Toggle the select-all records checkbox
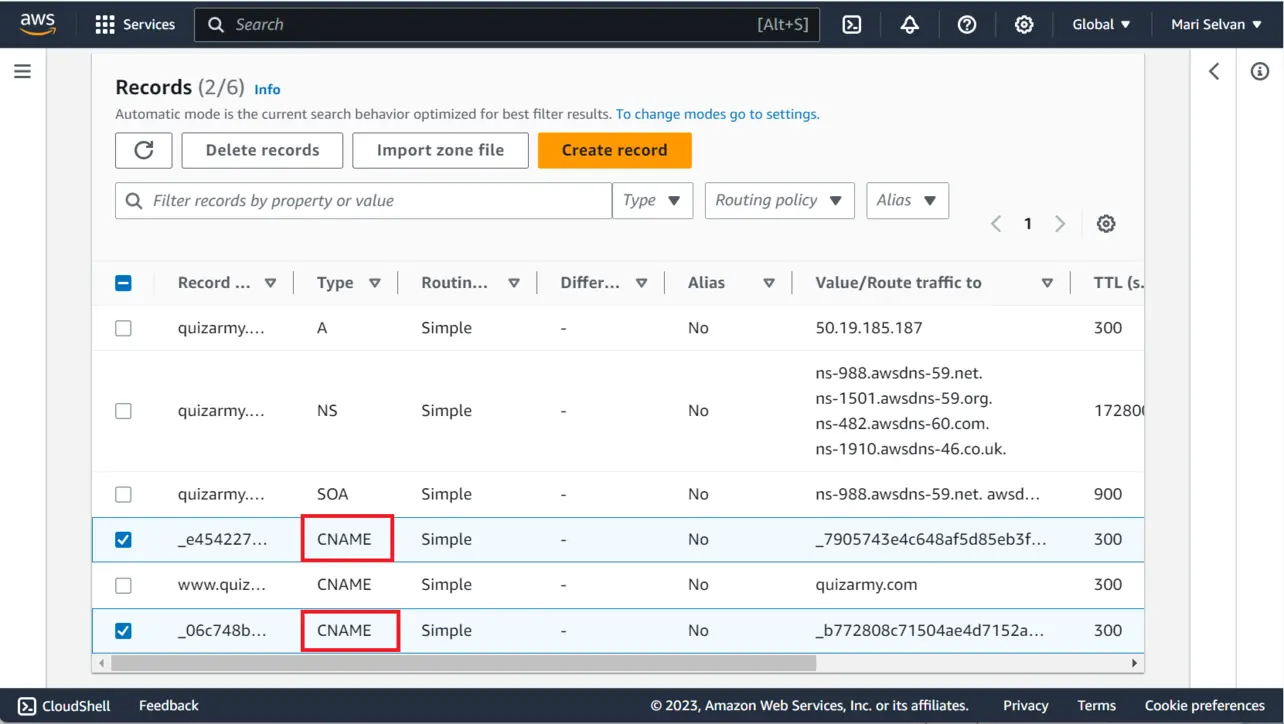 pos(123,283)
